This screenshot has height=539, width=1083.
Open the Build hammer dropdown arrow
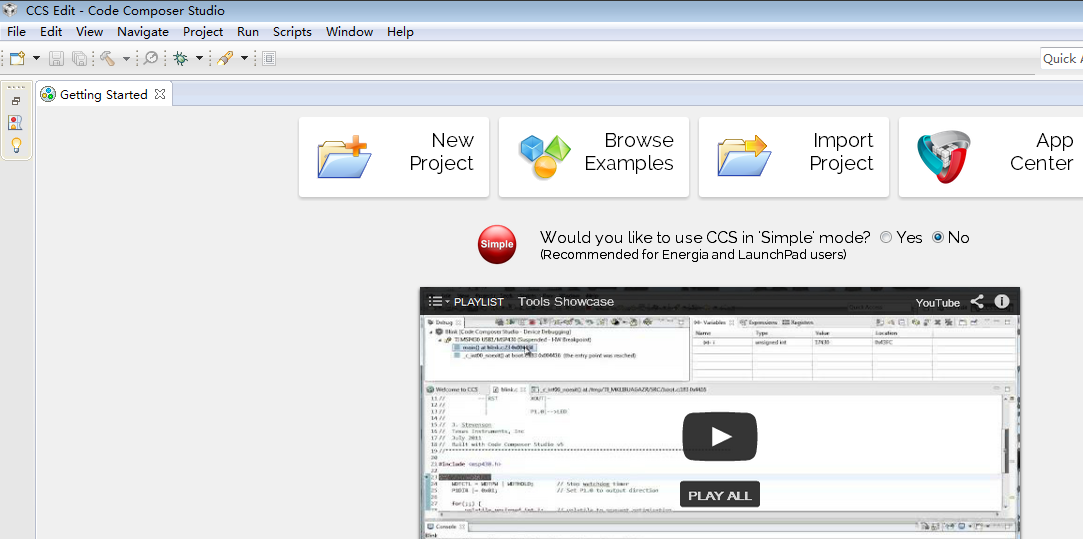tap(126, 59)
